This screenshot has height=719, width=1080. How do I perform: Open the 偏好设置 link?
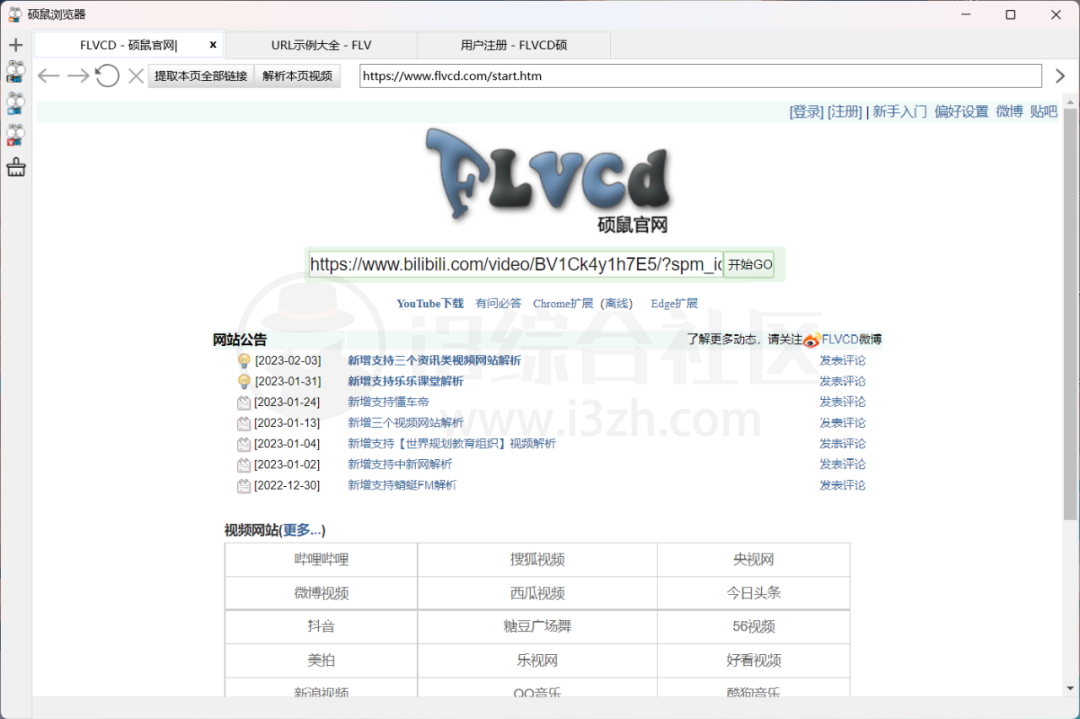962,112
